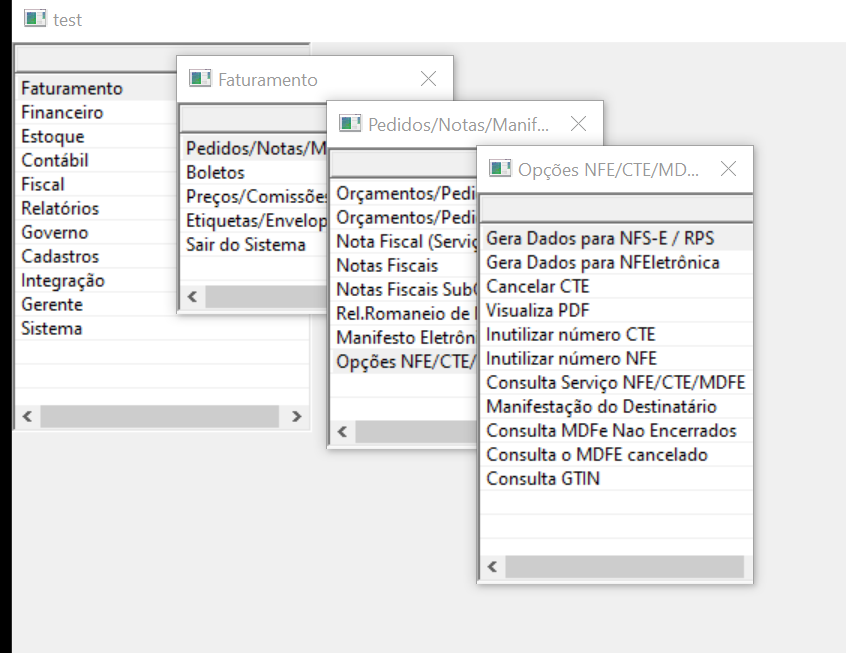Close the Faturamento window
The height and width of the screenshot is (653, 846).
tap(428, 79)
